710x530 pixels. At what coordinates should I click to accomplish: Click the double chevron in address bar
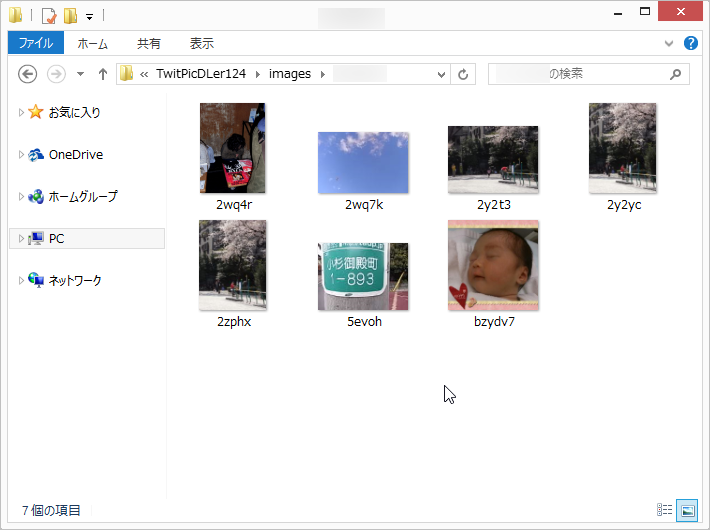pyautogui.click(x=144, y=74)
